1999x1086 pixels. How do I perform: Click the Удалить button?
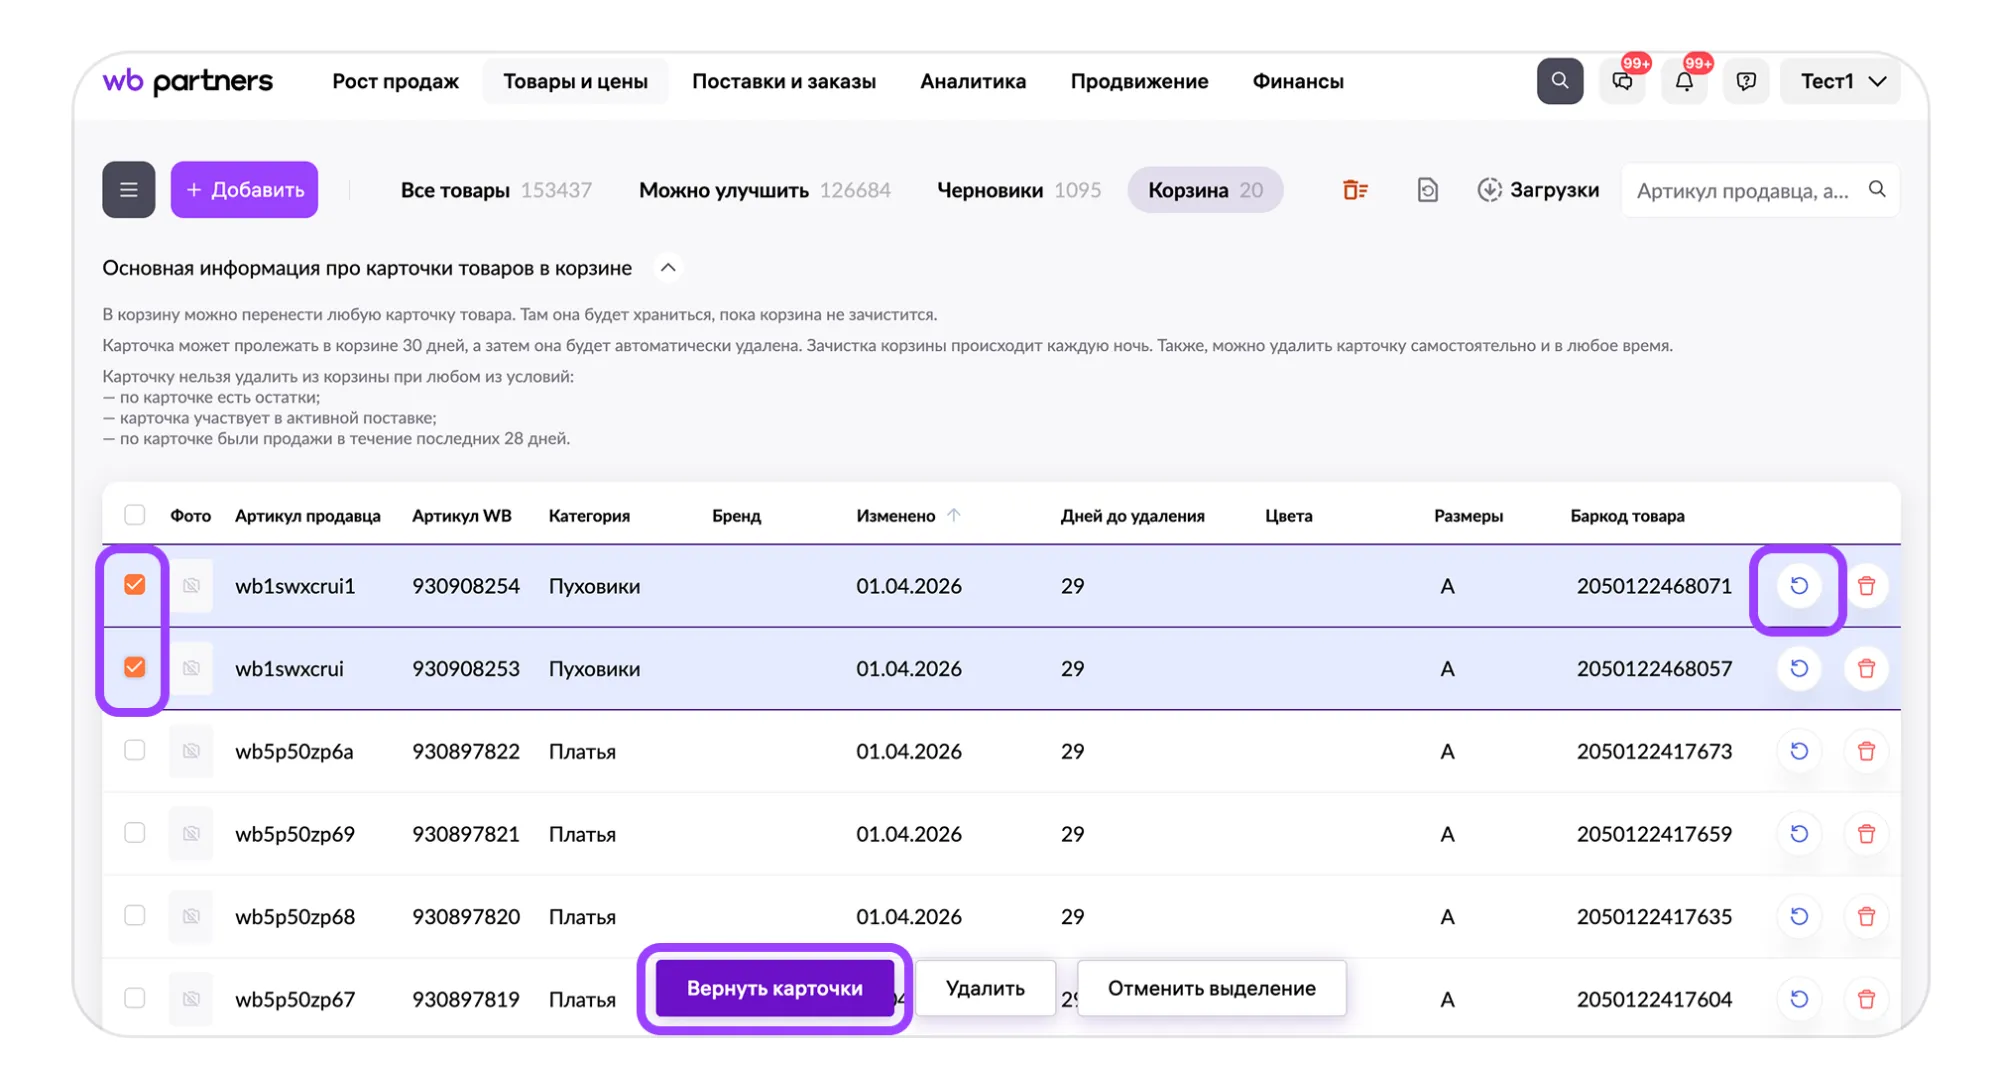coord(985,988)
